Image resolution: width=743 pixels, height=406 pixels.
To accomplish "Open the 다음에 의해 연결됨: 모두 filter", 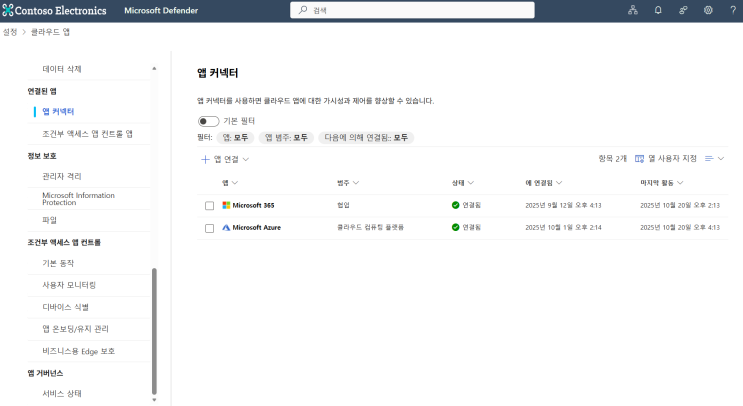I will coord(366,137).
